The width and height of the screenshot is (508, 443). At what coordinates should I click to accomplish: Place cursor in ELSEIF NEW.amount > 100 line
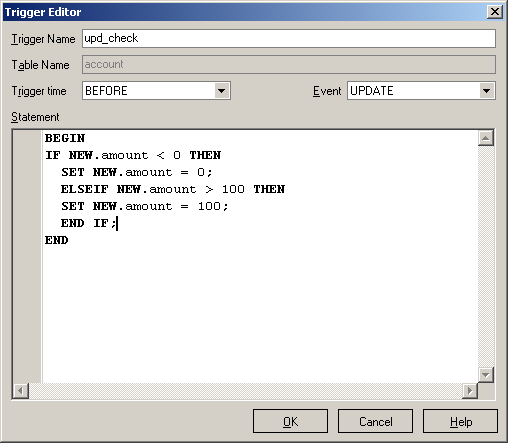tap(173, 189)
